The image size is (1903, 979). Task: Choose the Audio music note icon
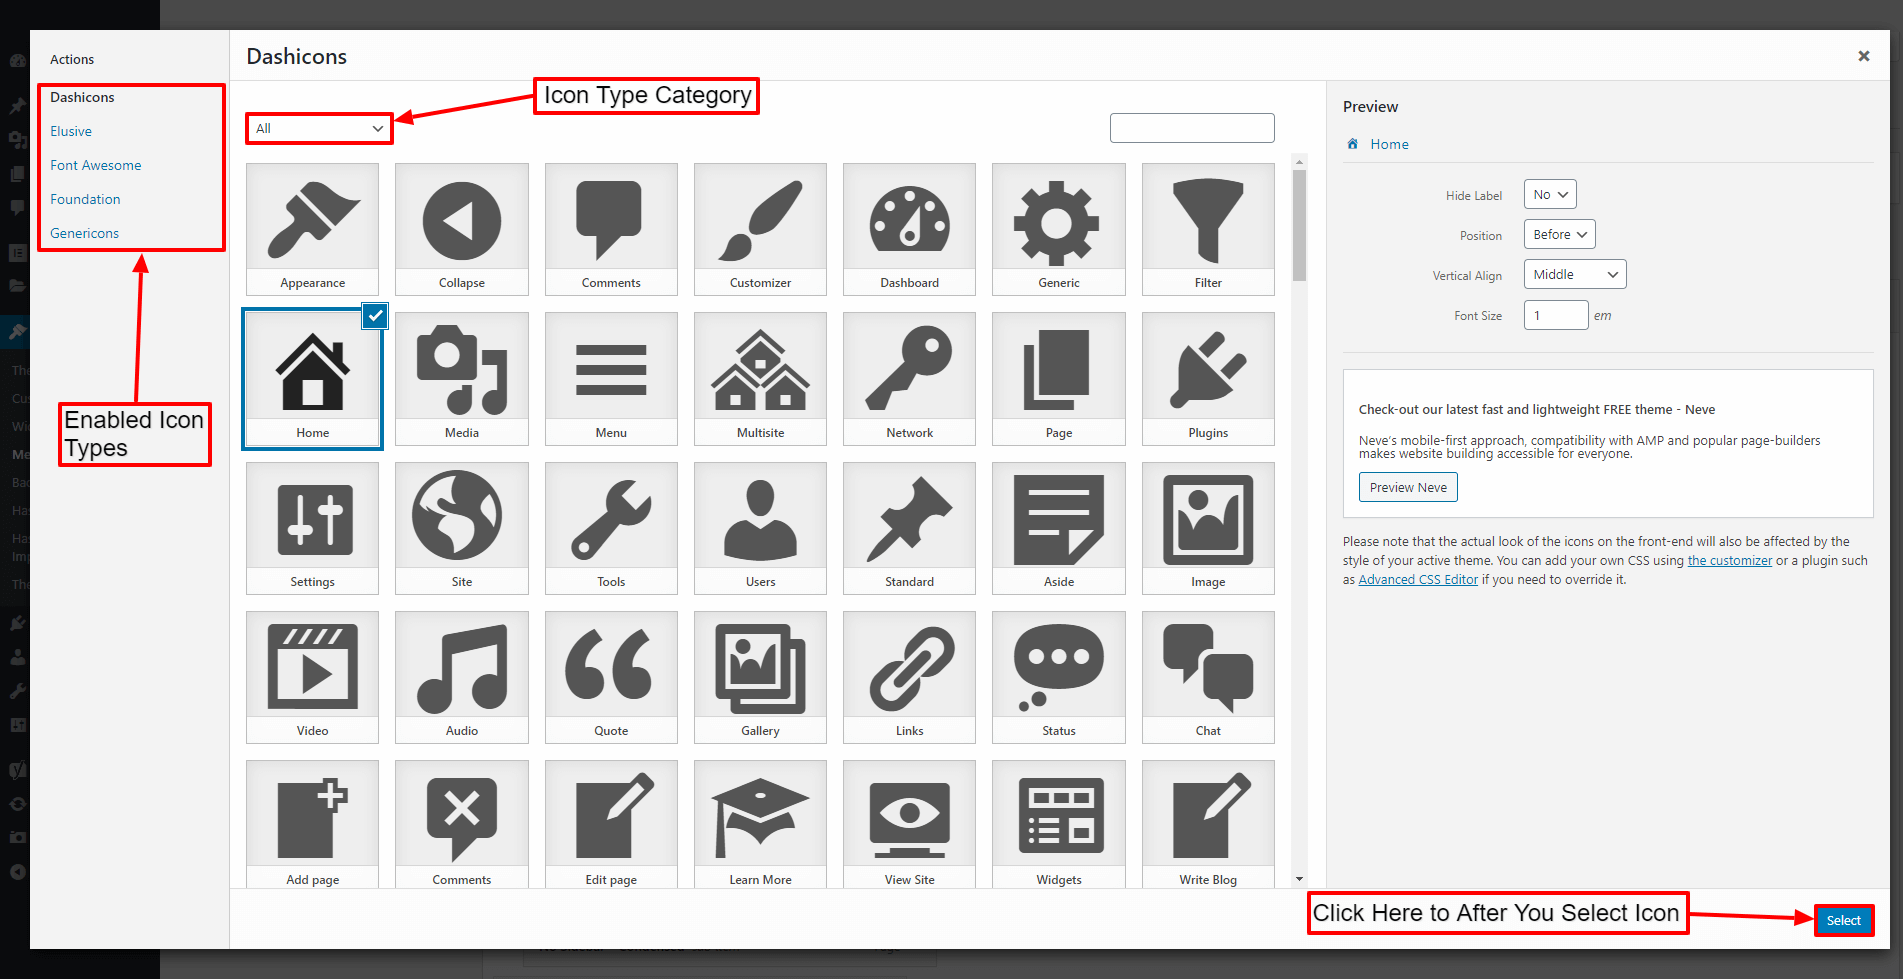click(461, 677)
